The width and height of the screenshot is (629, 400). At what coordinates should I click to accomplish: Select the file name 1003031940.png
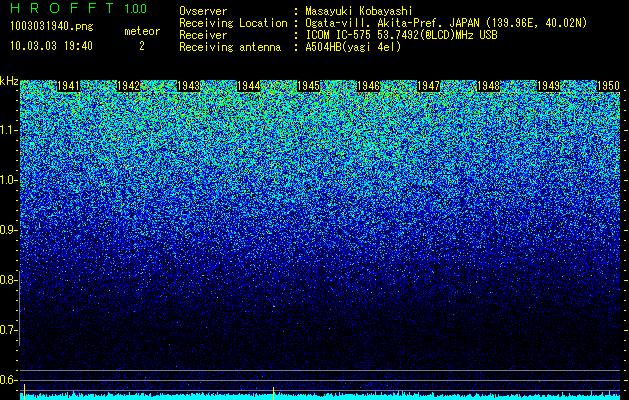point(52,26)
